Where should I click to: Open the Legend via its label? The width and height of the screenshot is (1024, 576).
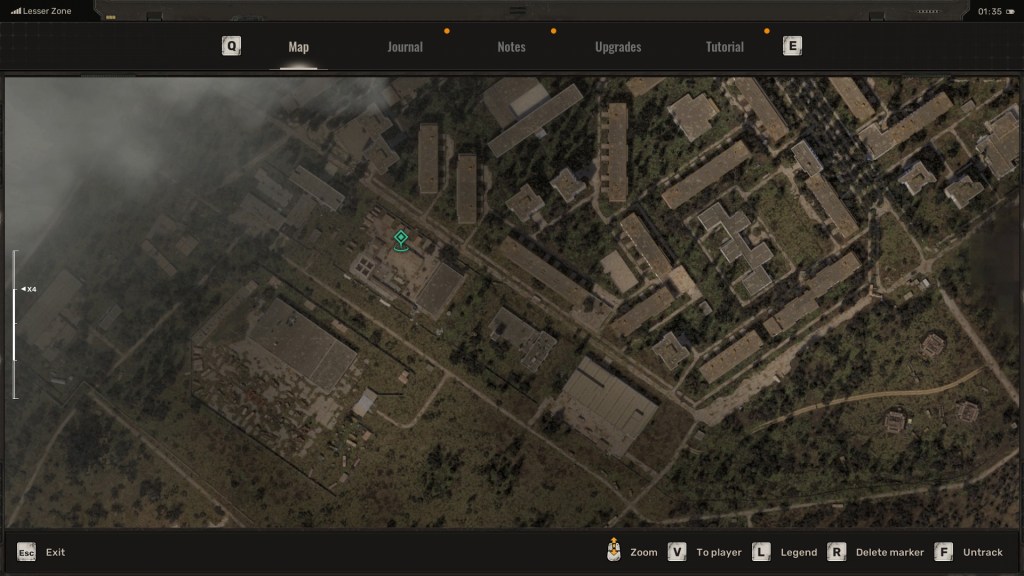coord(798,552)
